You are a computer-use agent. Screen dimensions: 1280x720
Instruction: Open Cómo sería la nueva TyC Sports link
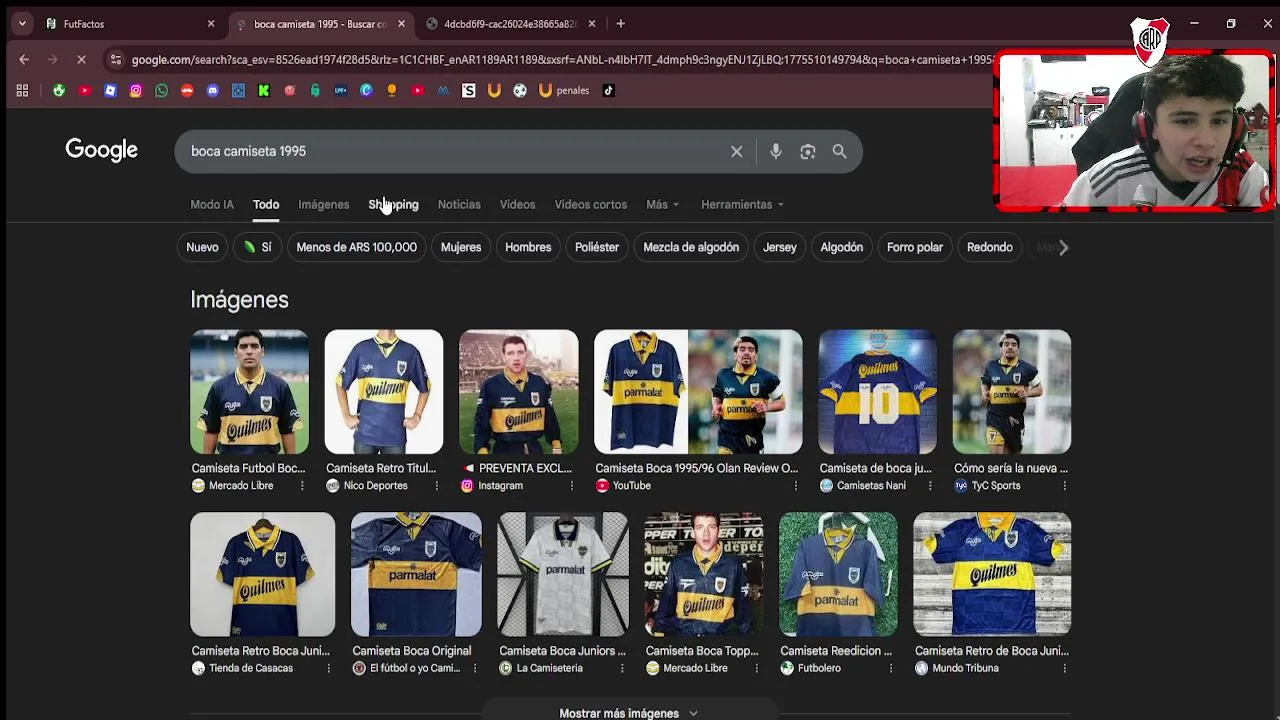[x=1011, y=468]
